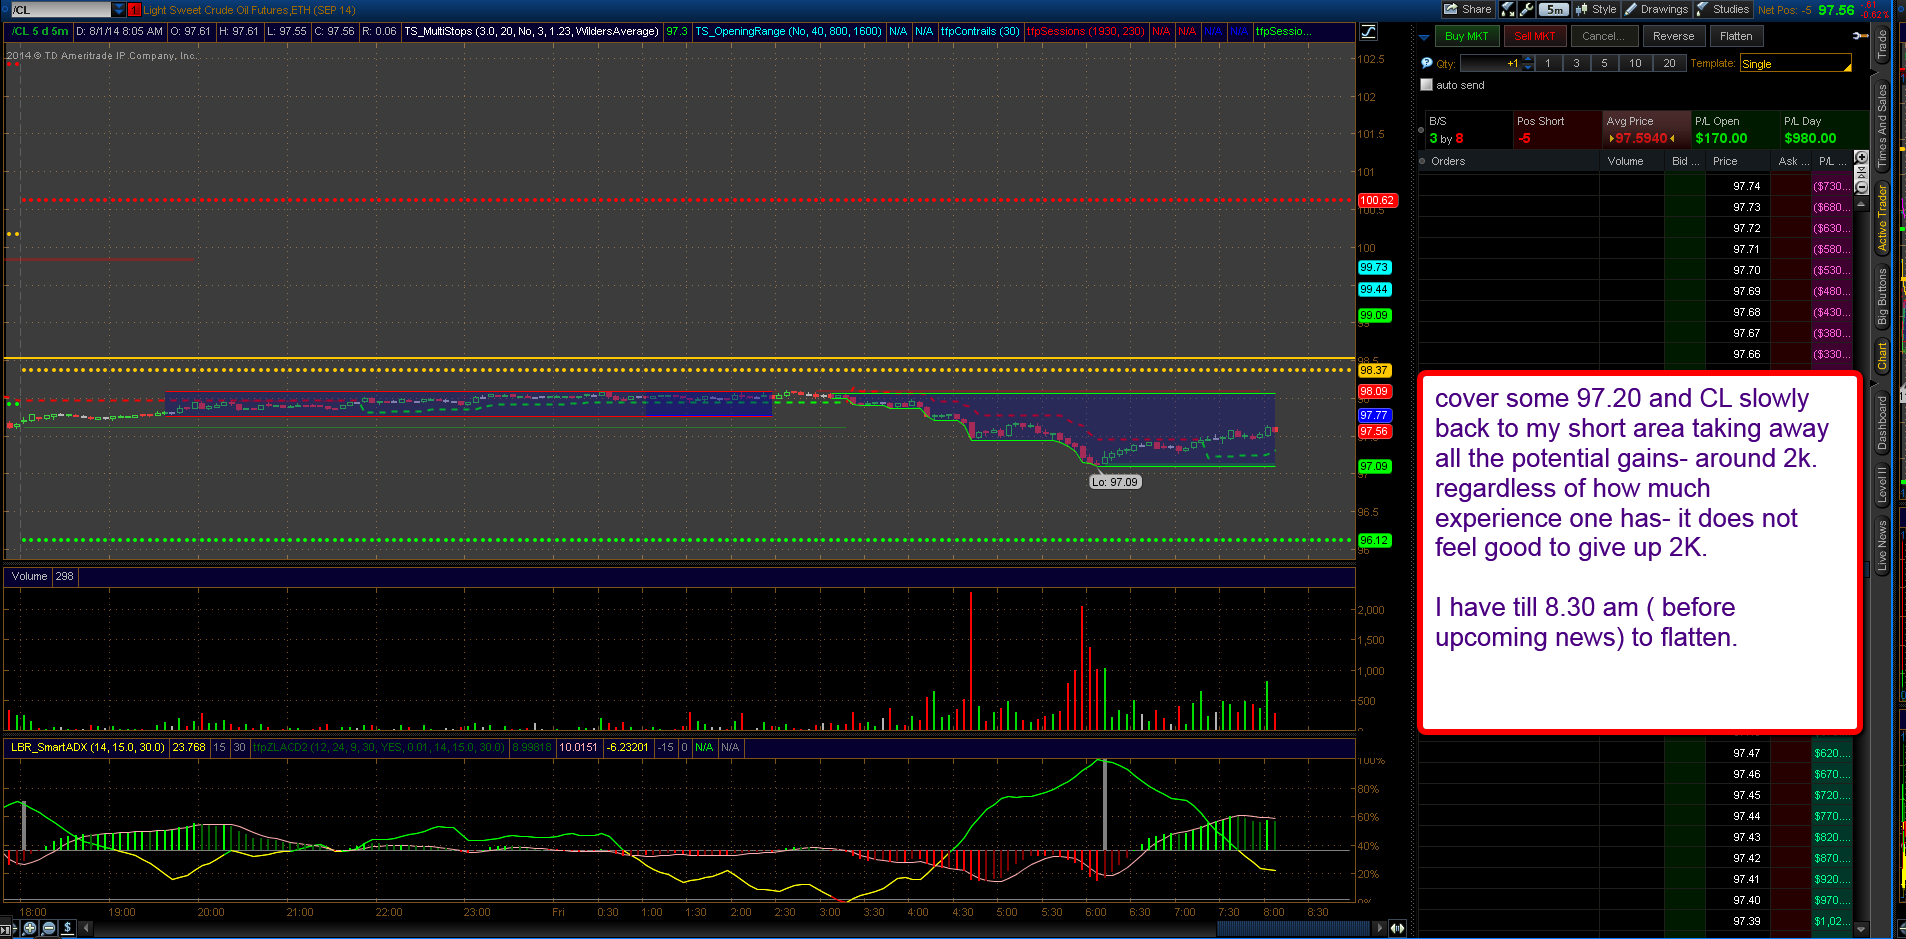Enable the auto send checkbox
The height and width of the screenshot is (939, 1906).
(x=1427, y=85)
